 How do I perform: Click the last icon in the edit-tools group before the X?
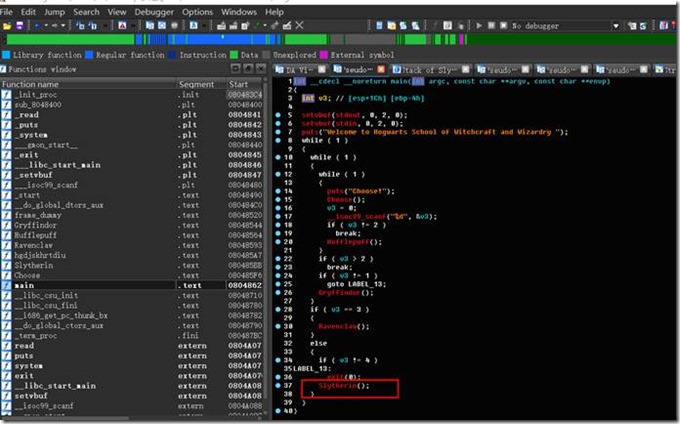click(x=287, y=26)
